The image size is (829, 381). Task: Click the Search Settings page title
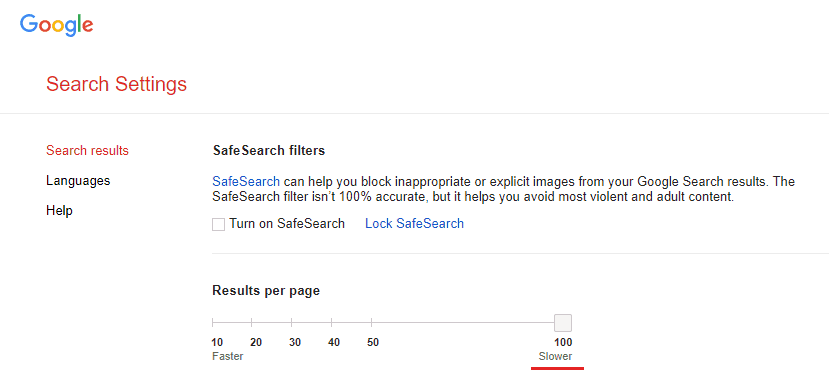coord(116,84)
